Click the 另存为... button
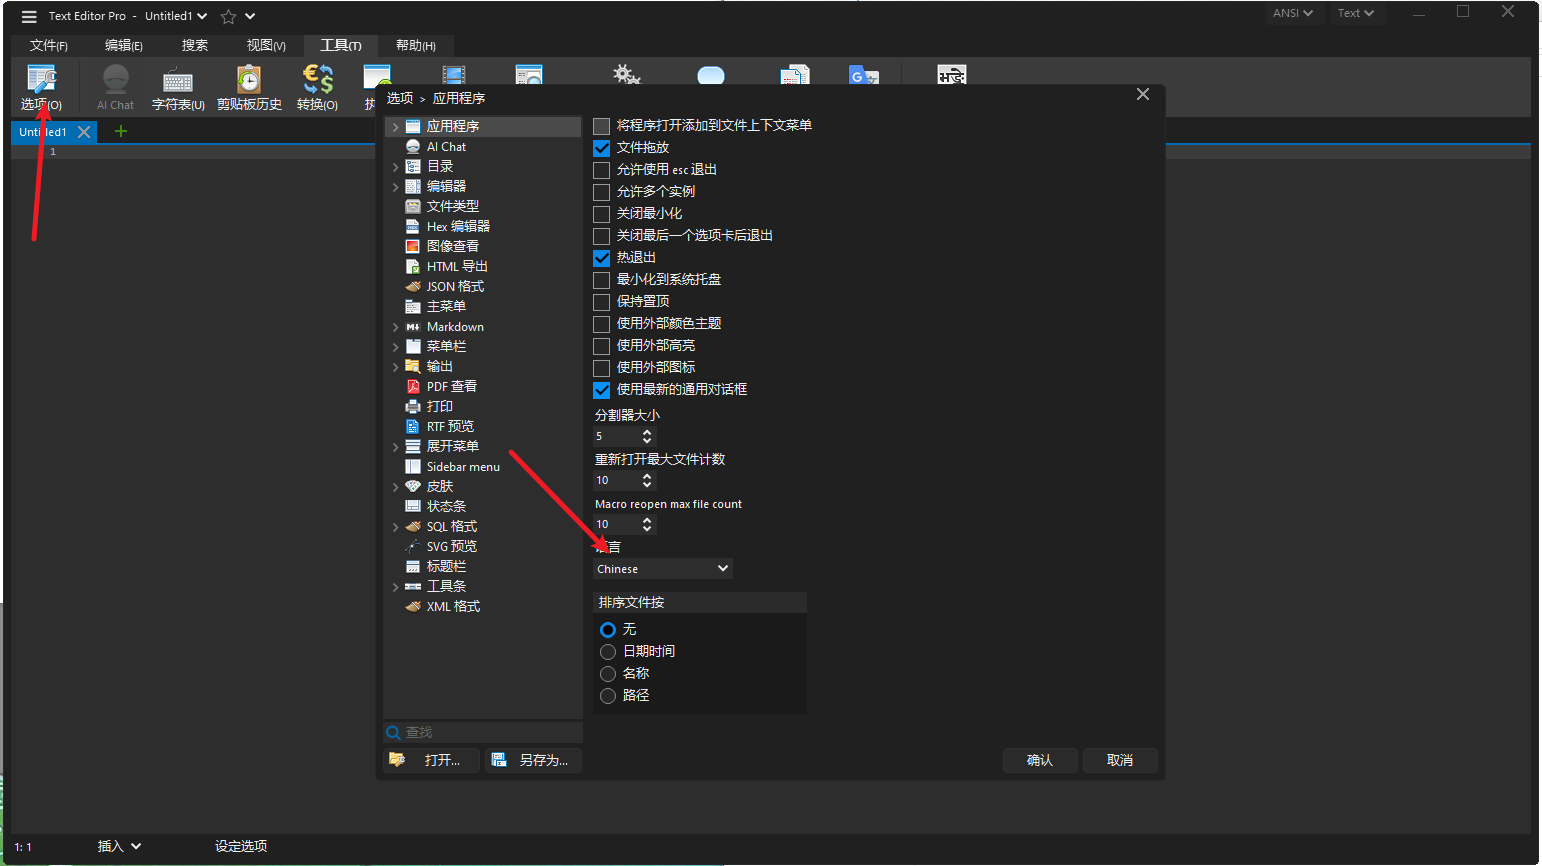This screenshot has width=1542, height=866. pos(533,760)
